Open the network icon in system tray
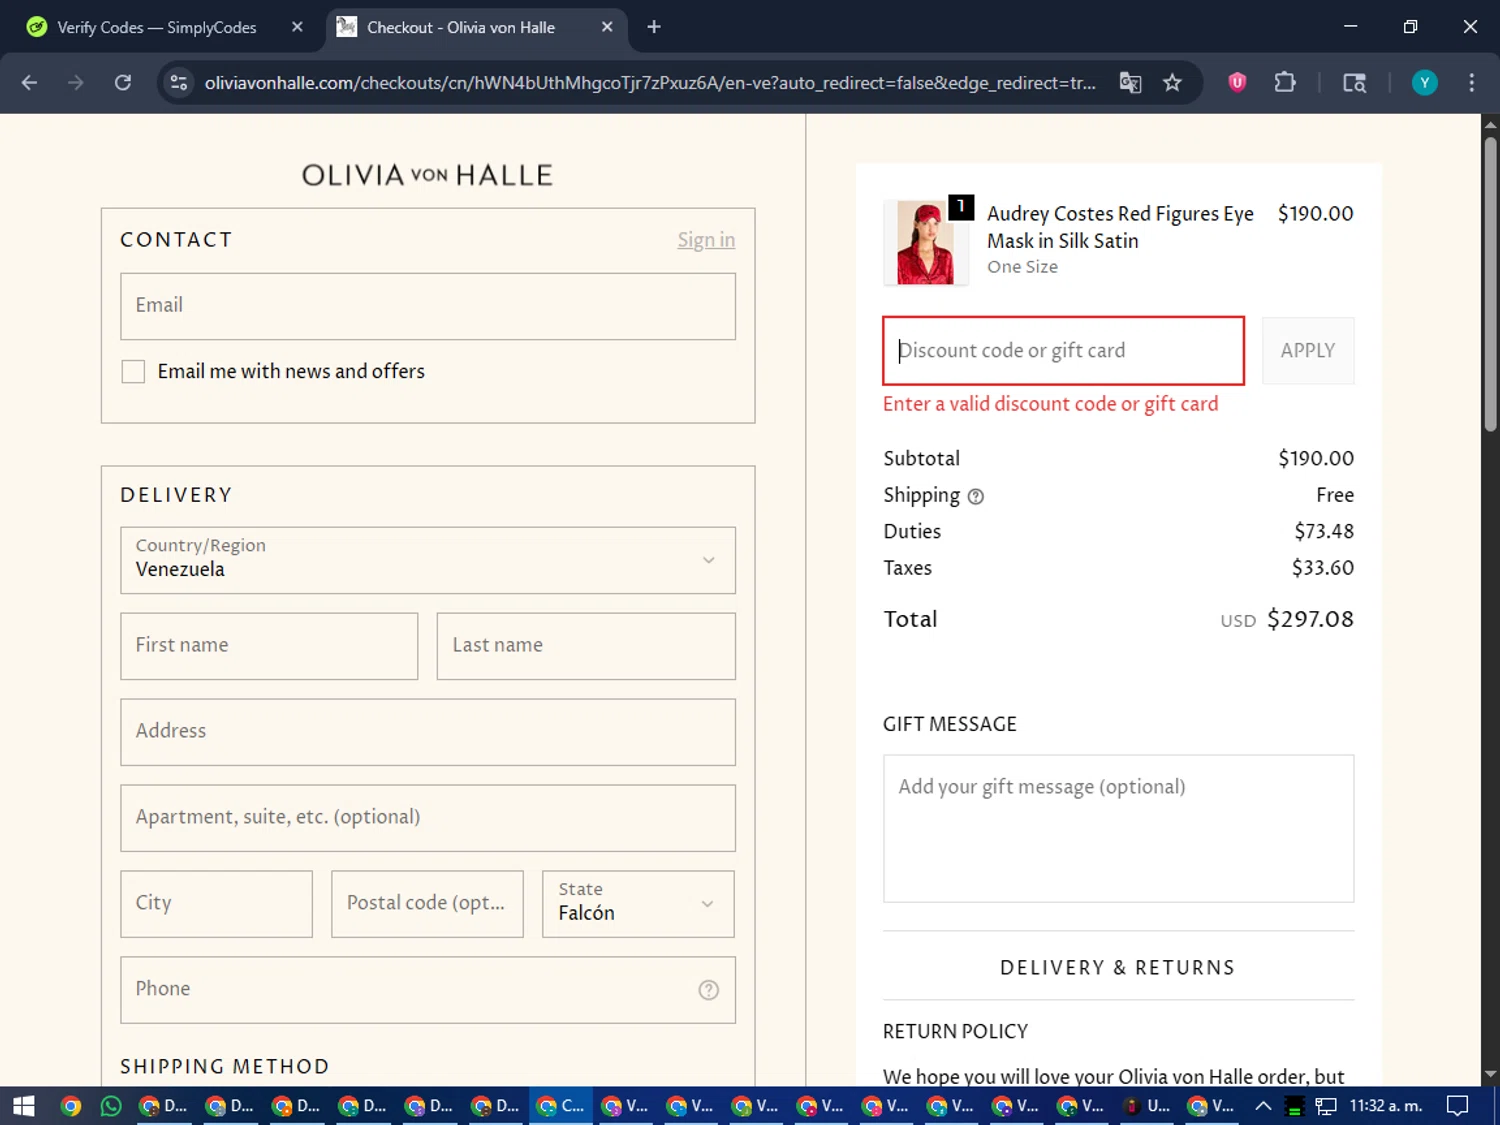The height and width of the screenshot is (1125, 1500). point(1326,1106)
